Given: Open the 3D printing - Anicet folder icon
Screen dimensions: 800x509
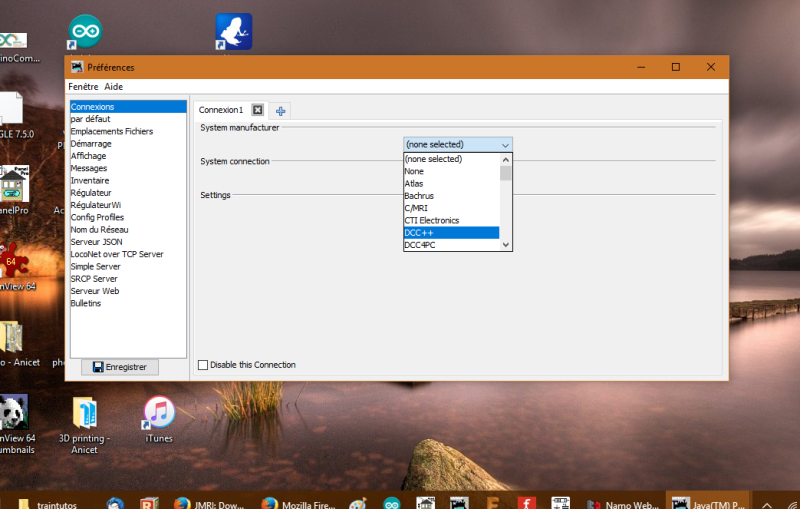Looking at the screenshot, I should coord(85,412).
